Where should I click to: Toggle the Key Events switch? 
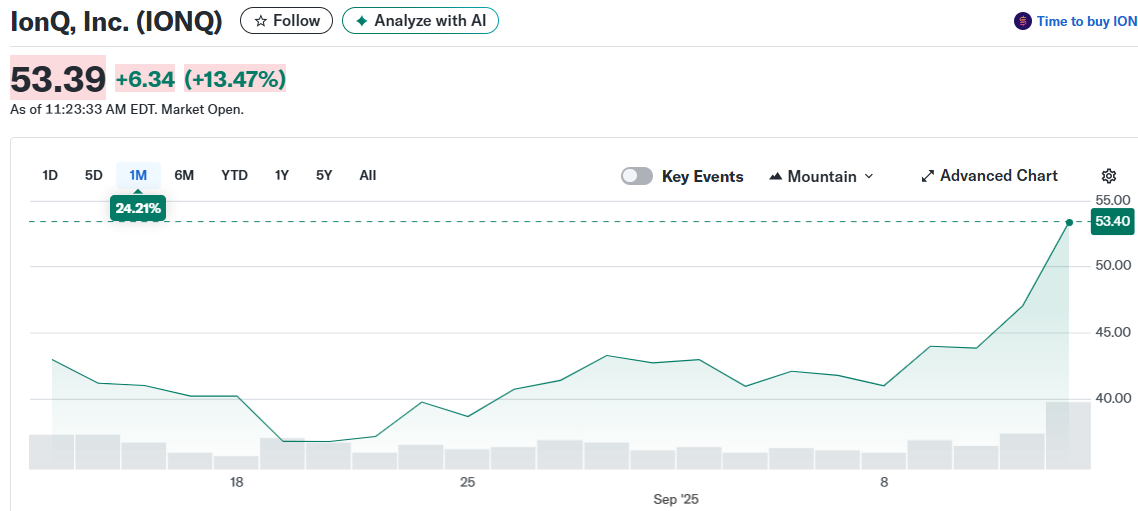point(636,176)
